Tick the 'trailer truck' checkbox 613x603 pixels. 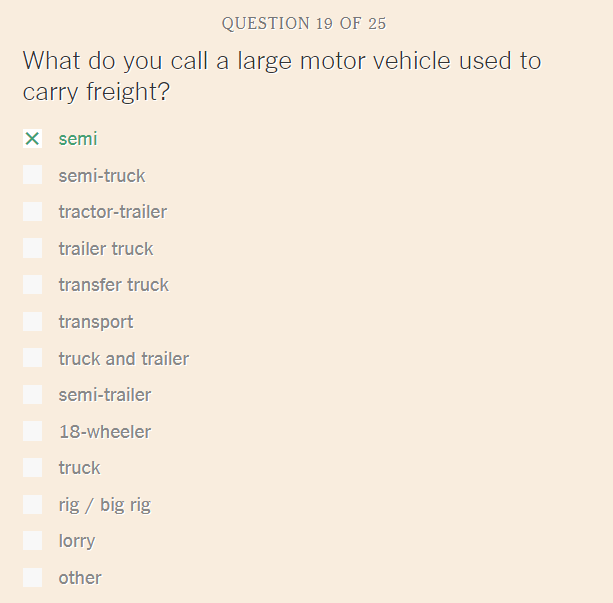pos(32,248)
